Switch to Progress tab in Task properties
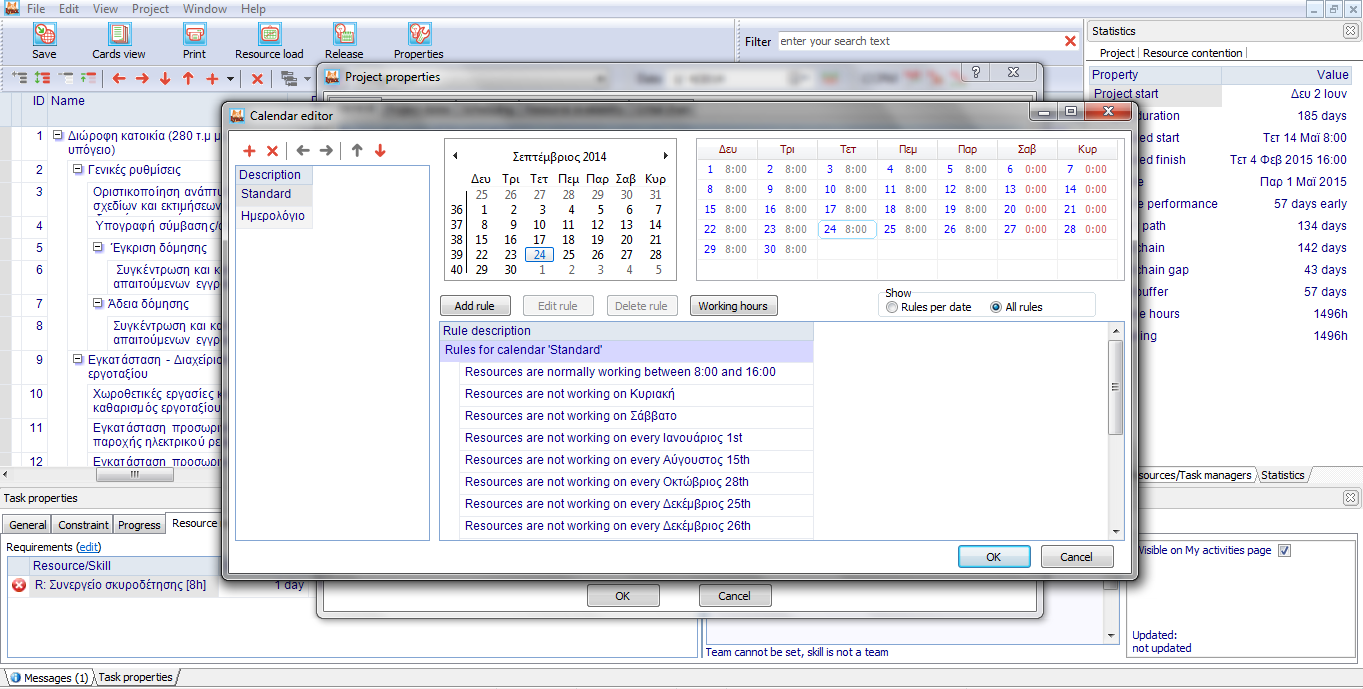Image resolution: width=1363 pixels, height=689 pixels. tap(139, 525)
